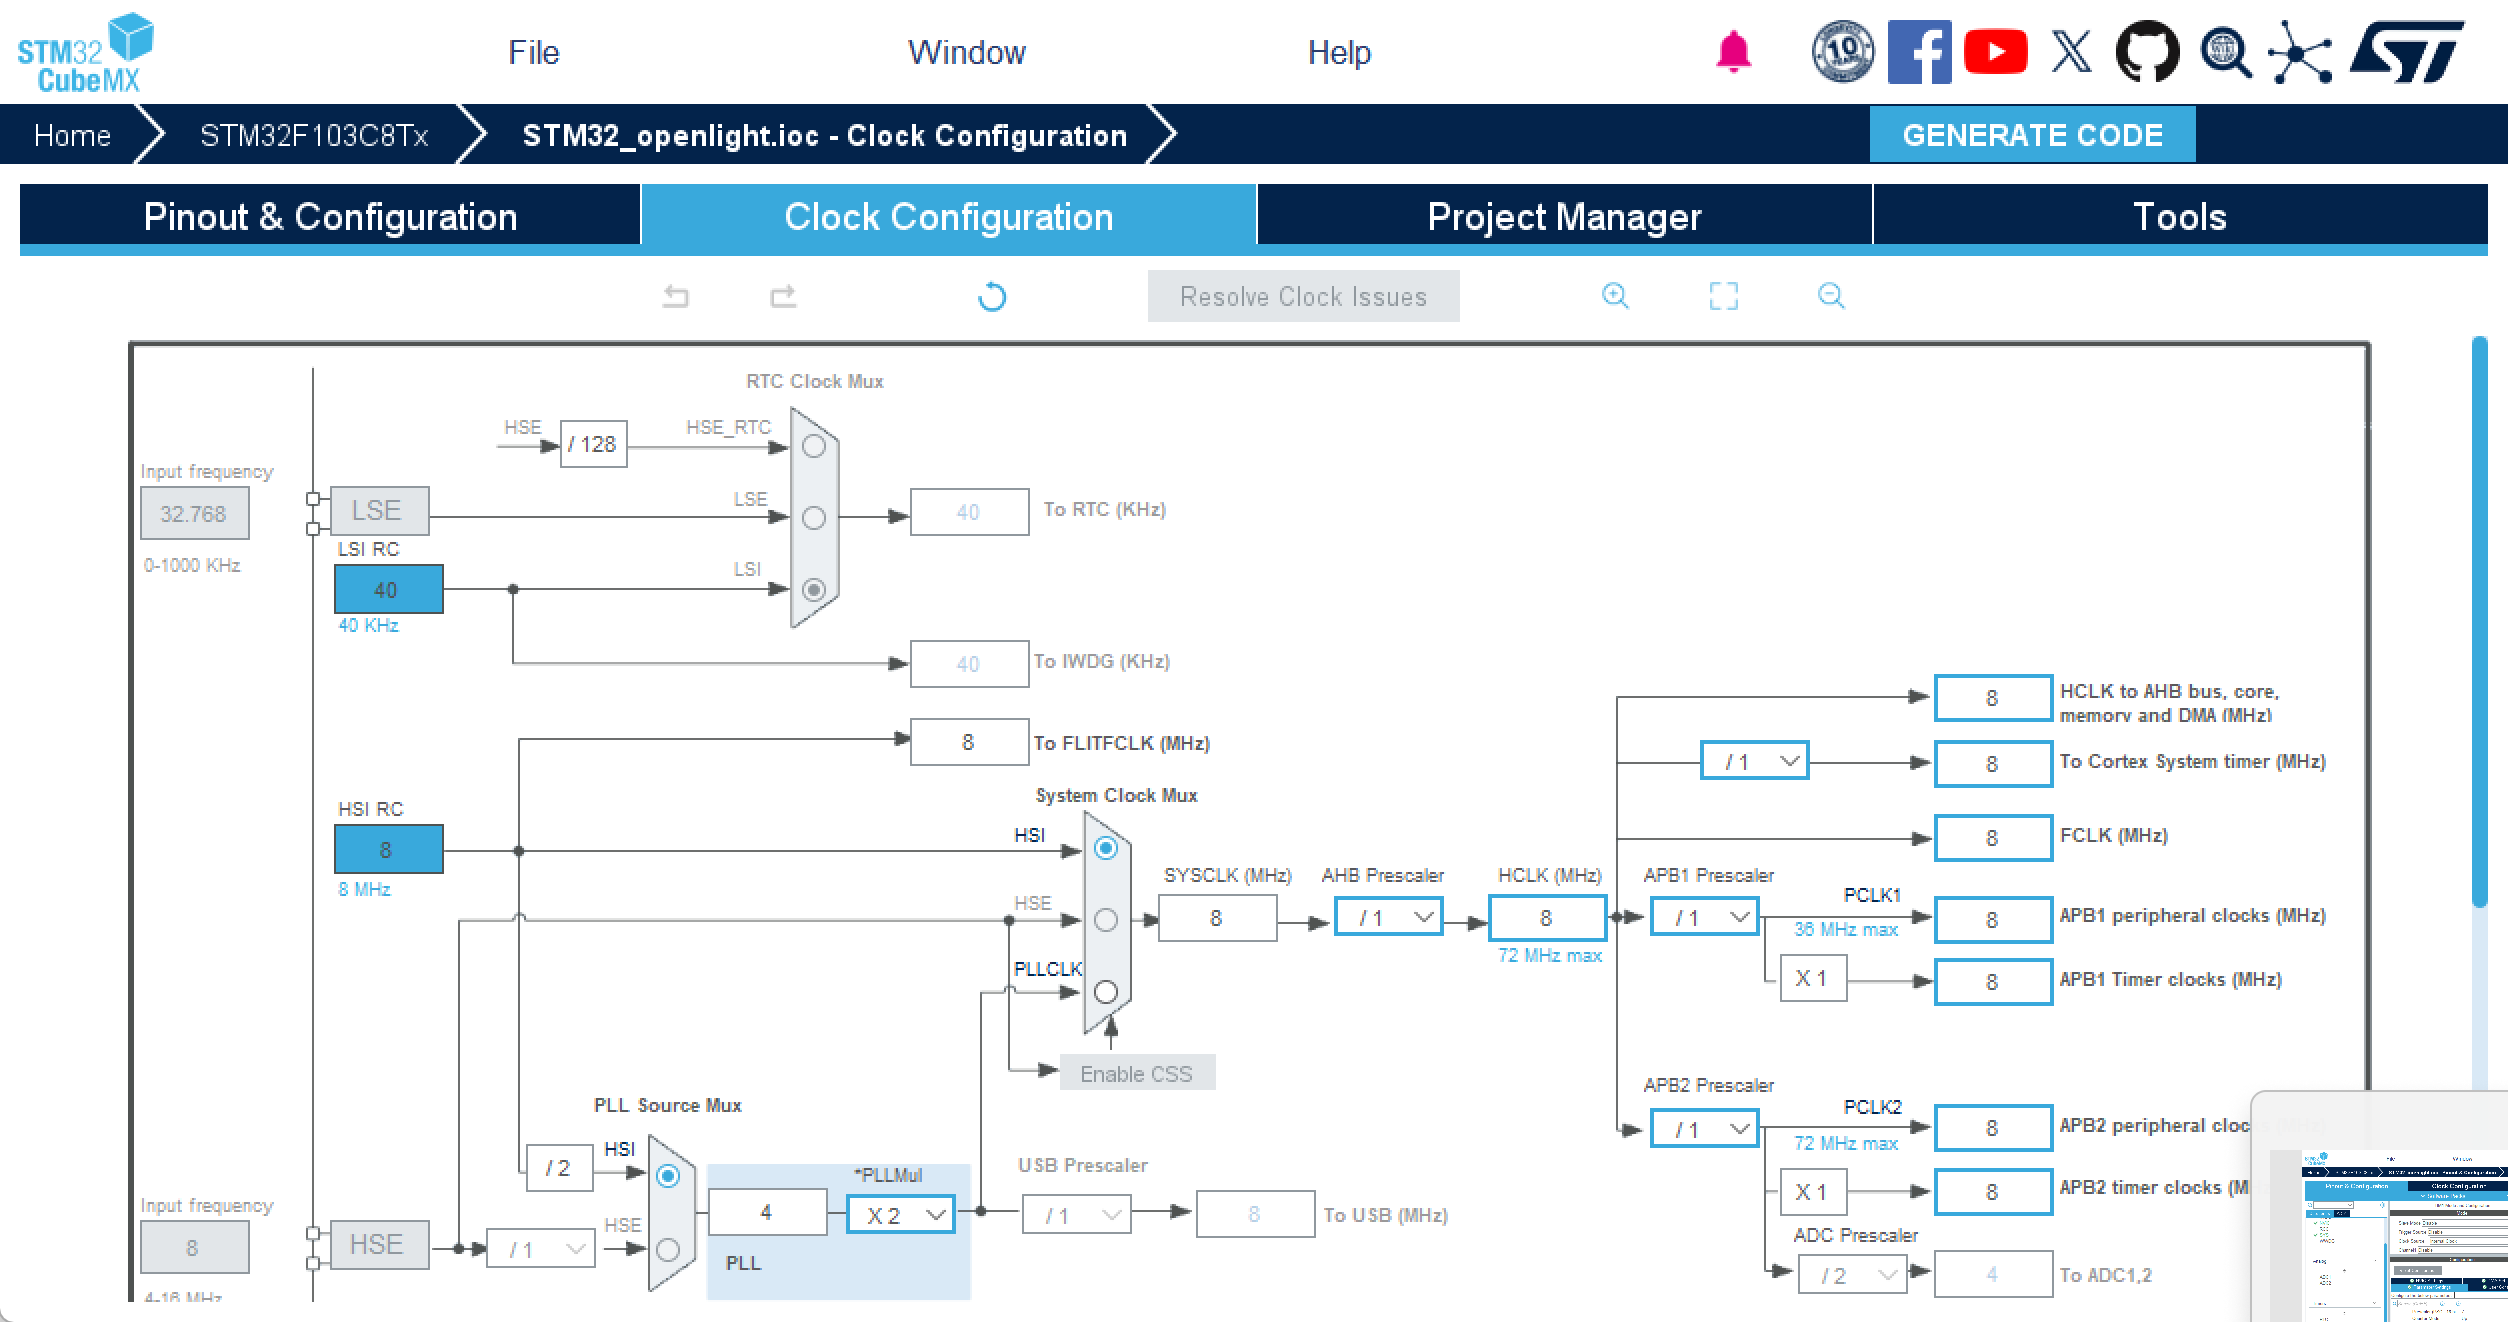
Task: Open the Window menu
Action: tap(966, 52)
